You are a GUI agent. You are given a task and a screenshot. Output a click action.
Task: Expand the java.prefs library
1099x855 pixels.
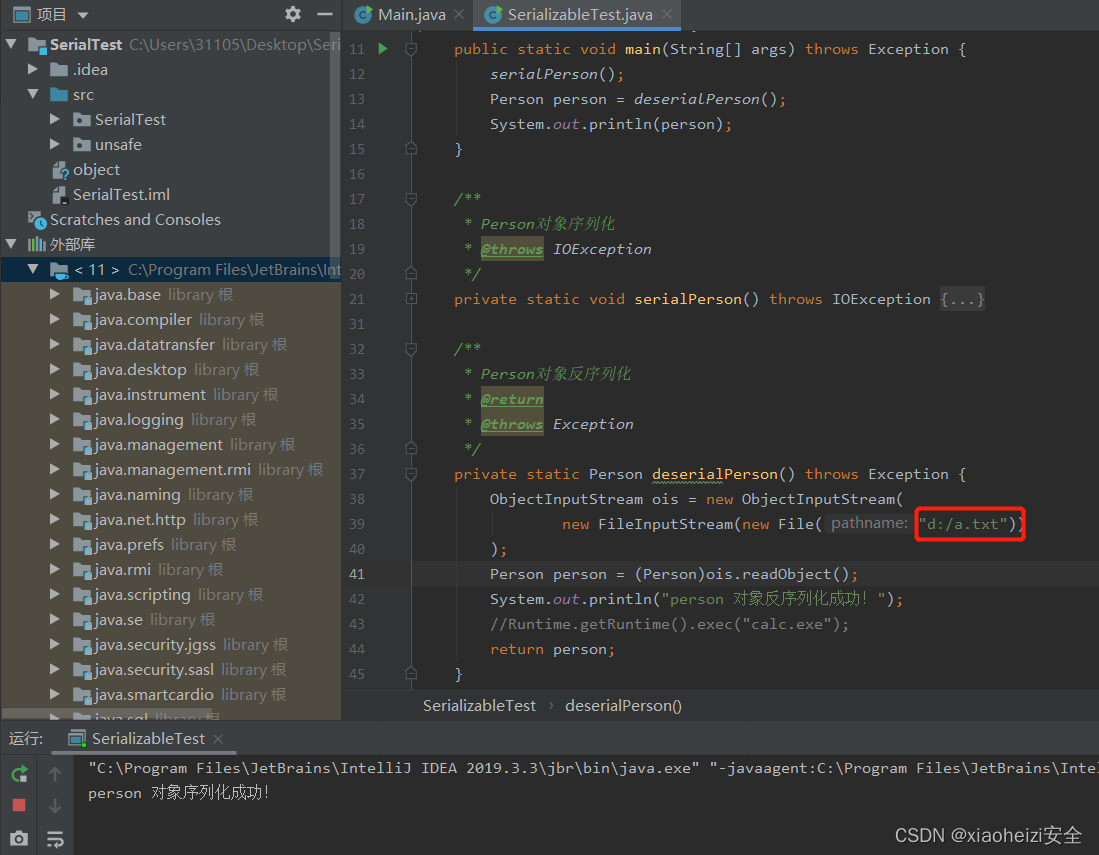tap(54, 544)
